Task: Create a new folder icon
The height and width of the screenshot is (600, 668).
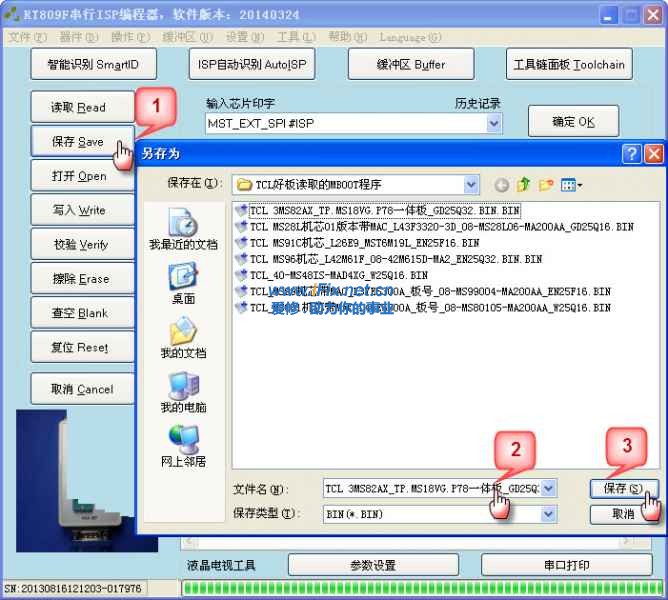Action: (x=546, y=185)
